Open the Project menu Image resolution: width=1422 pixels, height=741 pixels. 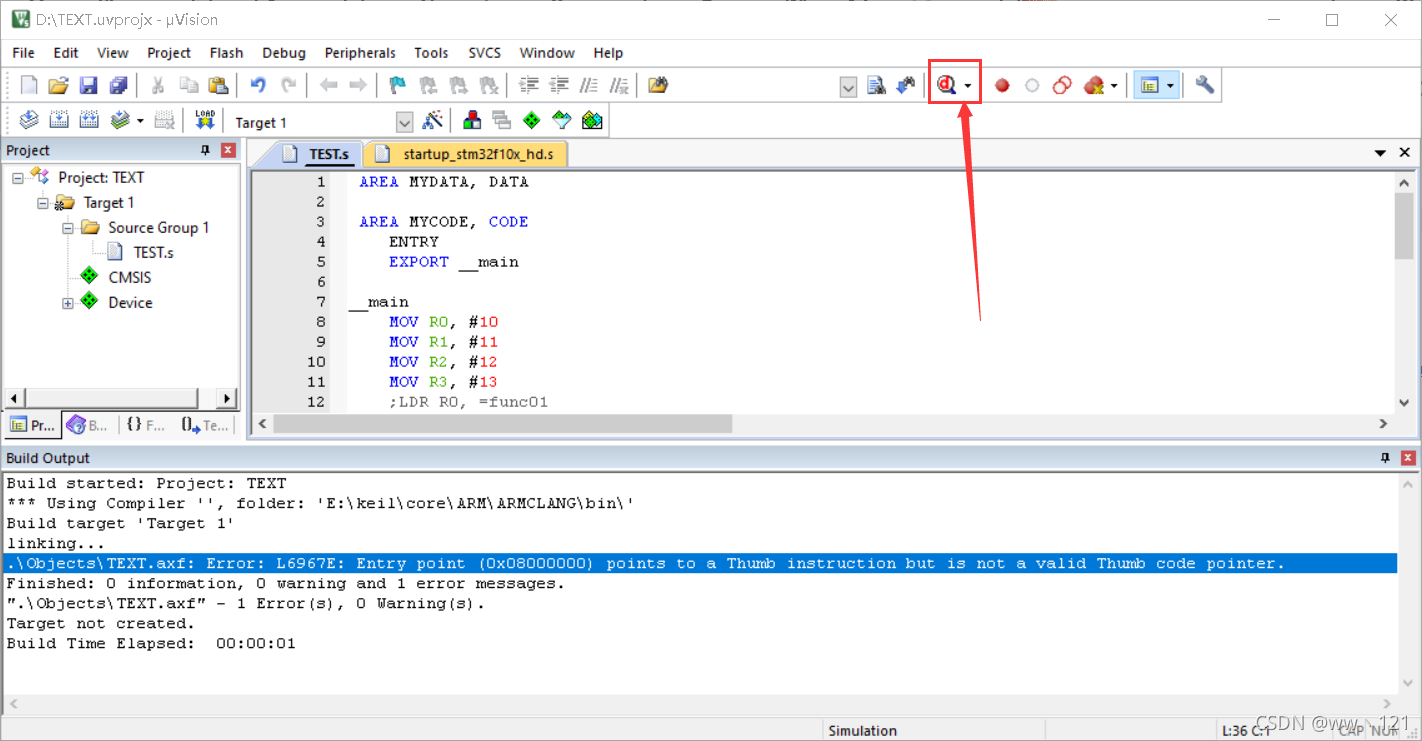(x=169, y=53)
